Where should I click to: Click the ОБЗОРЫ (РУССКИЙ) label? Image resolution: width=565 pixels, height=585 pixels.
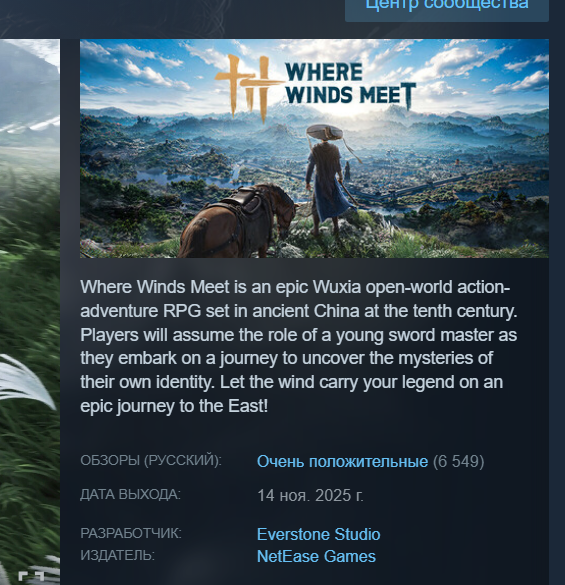point(151,460)
